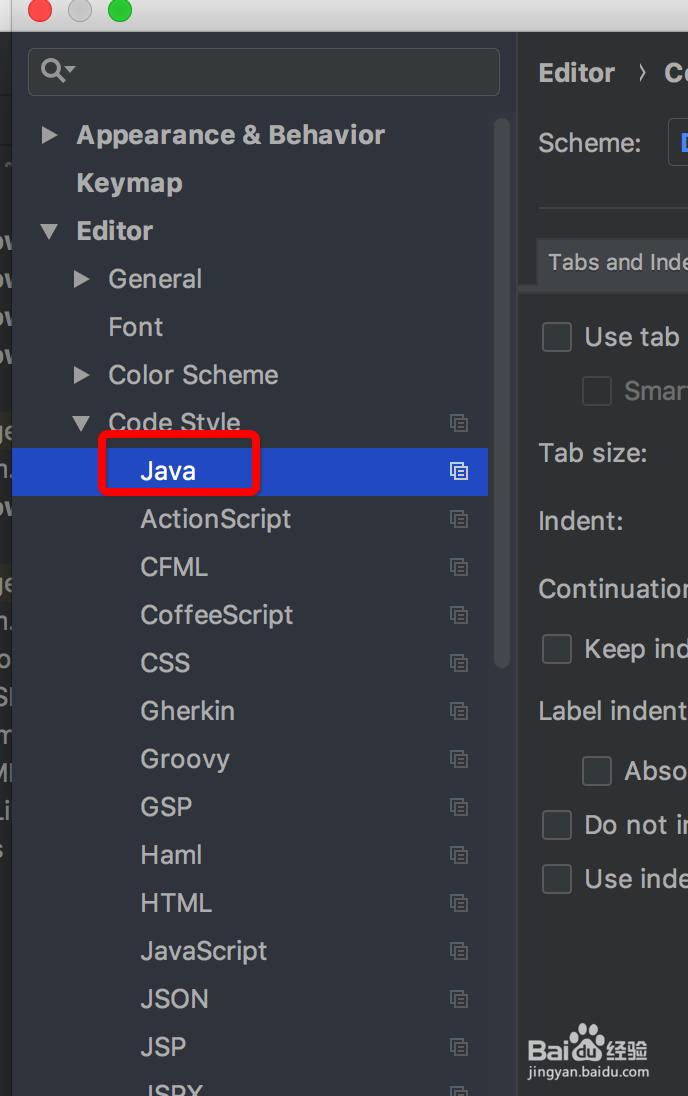Viewport: 688px width, 1096px height.
Task: Select JavaScript code style
Action: (204, 951)
